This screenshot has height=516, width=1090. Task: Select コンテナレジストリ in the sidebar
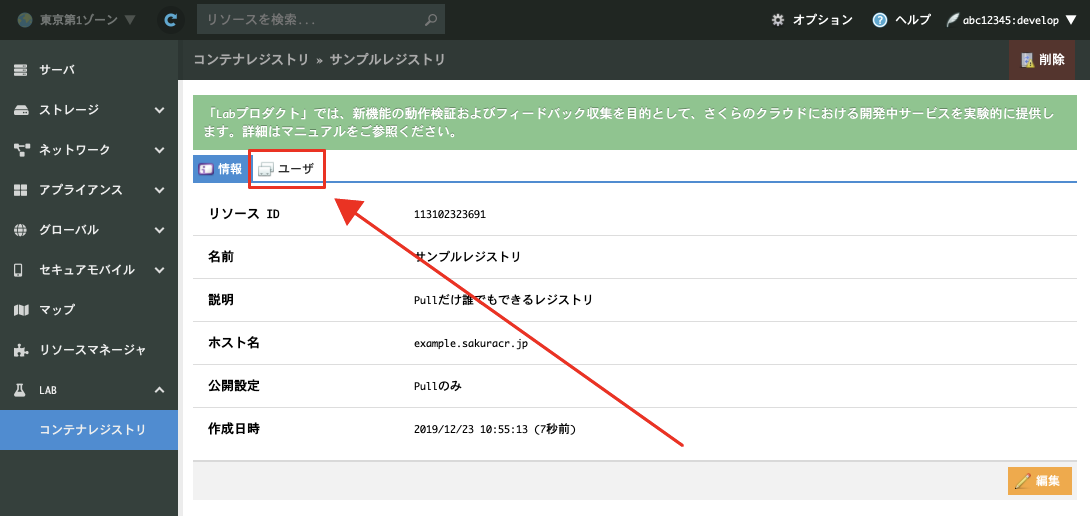click(x=89, y=430)
